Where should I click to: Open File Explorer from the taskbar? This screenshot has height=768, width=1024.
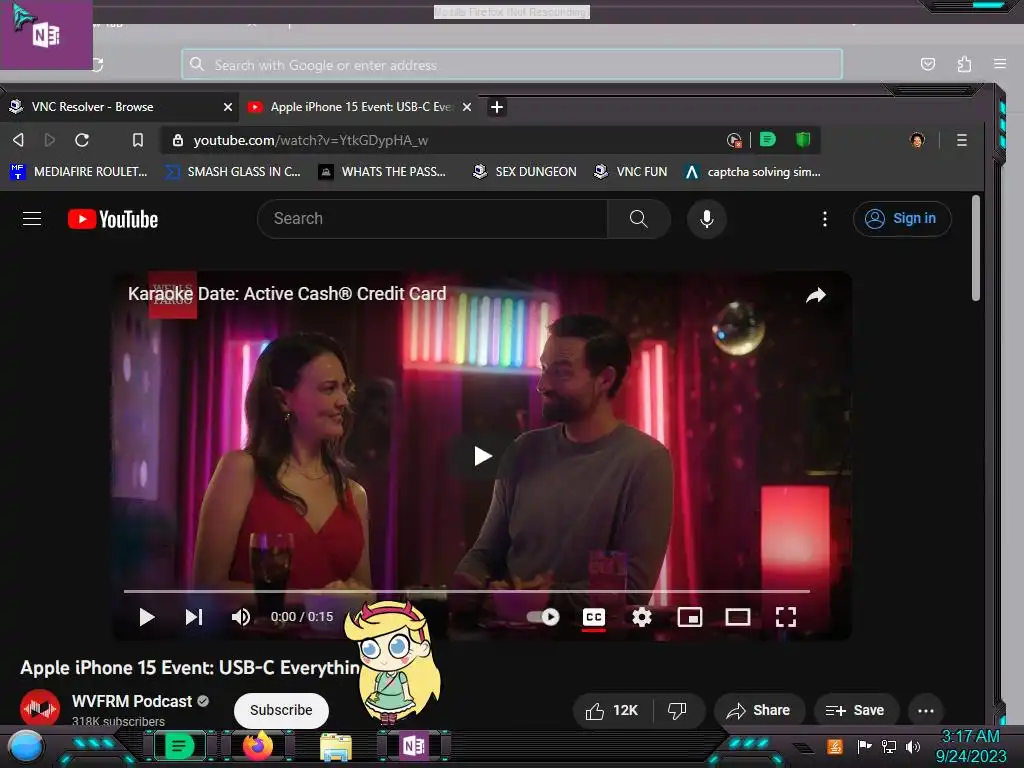pos(336,746)
